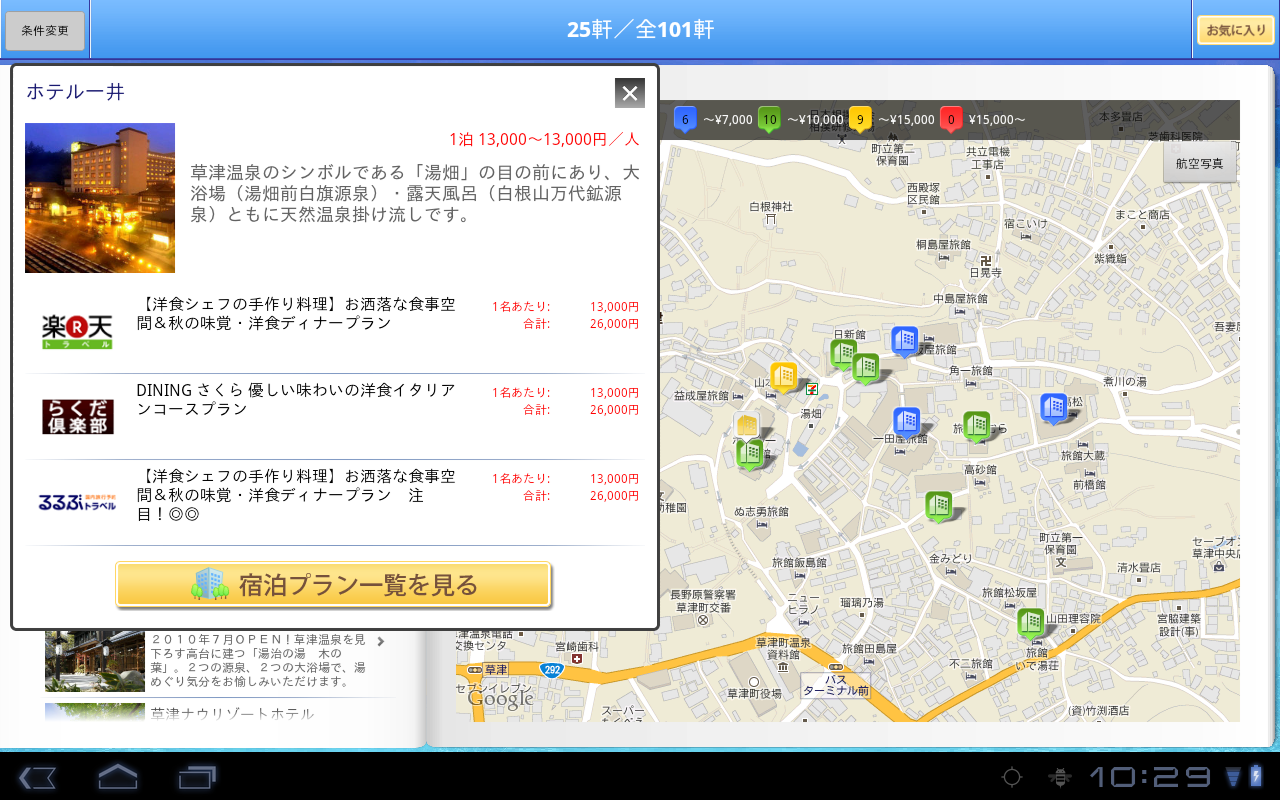Select the 楽天トラベル logo plan row
Image resolution: width=1280 pixels, height=800 pixels.
tap(334, 330)
